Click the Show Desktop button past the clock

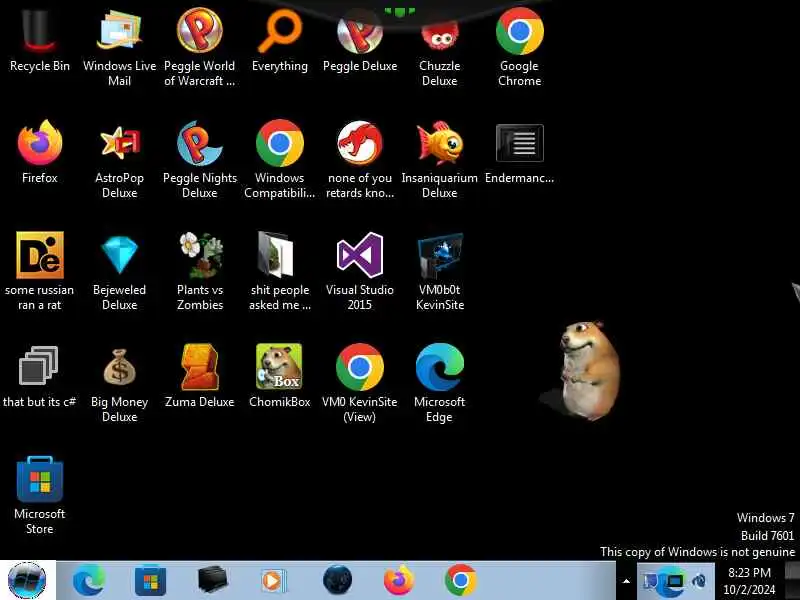point(792,581)
